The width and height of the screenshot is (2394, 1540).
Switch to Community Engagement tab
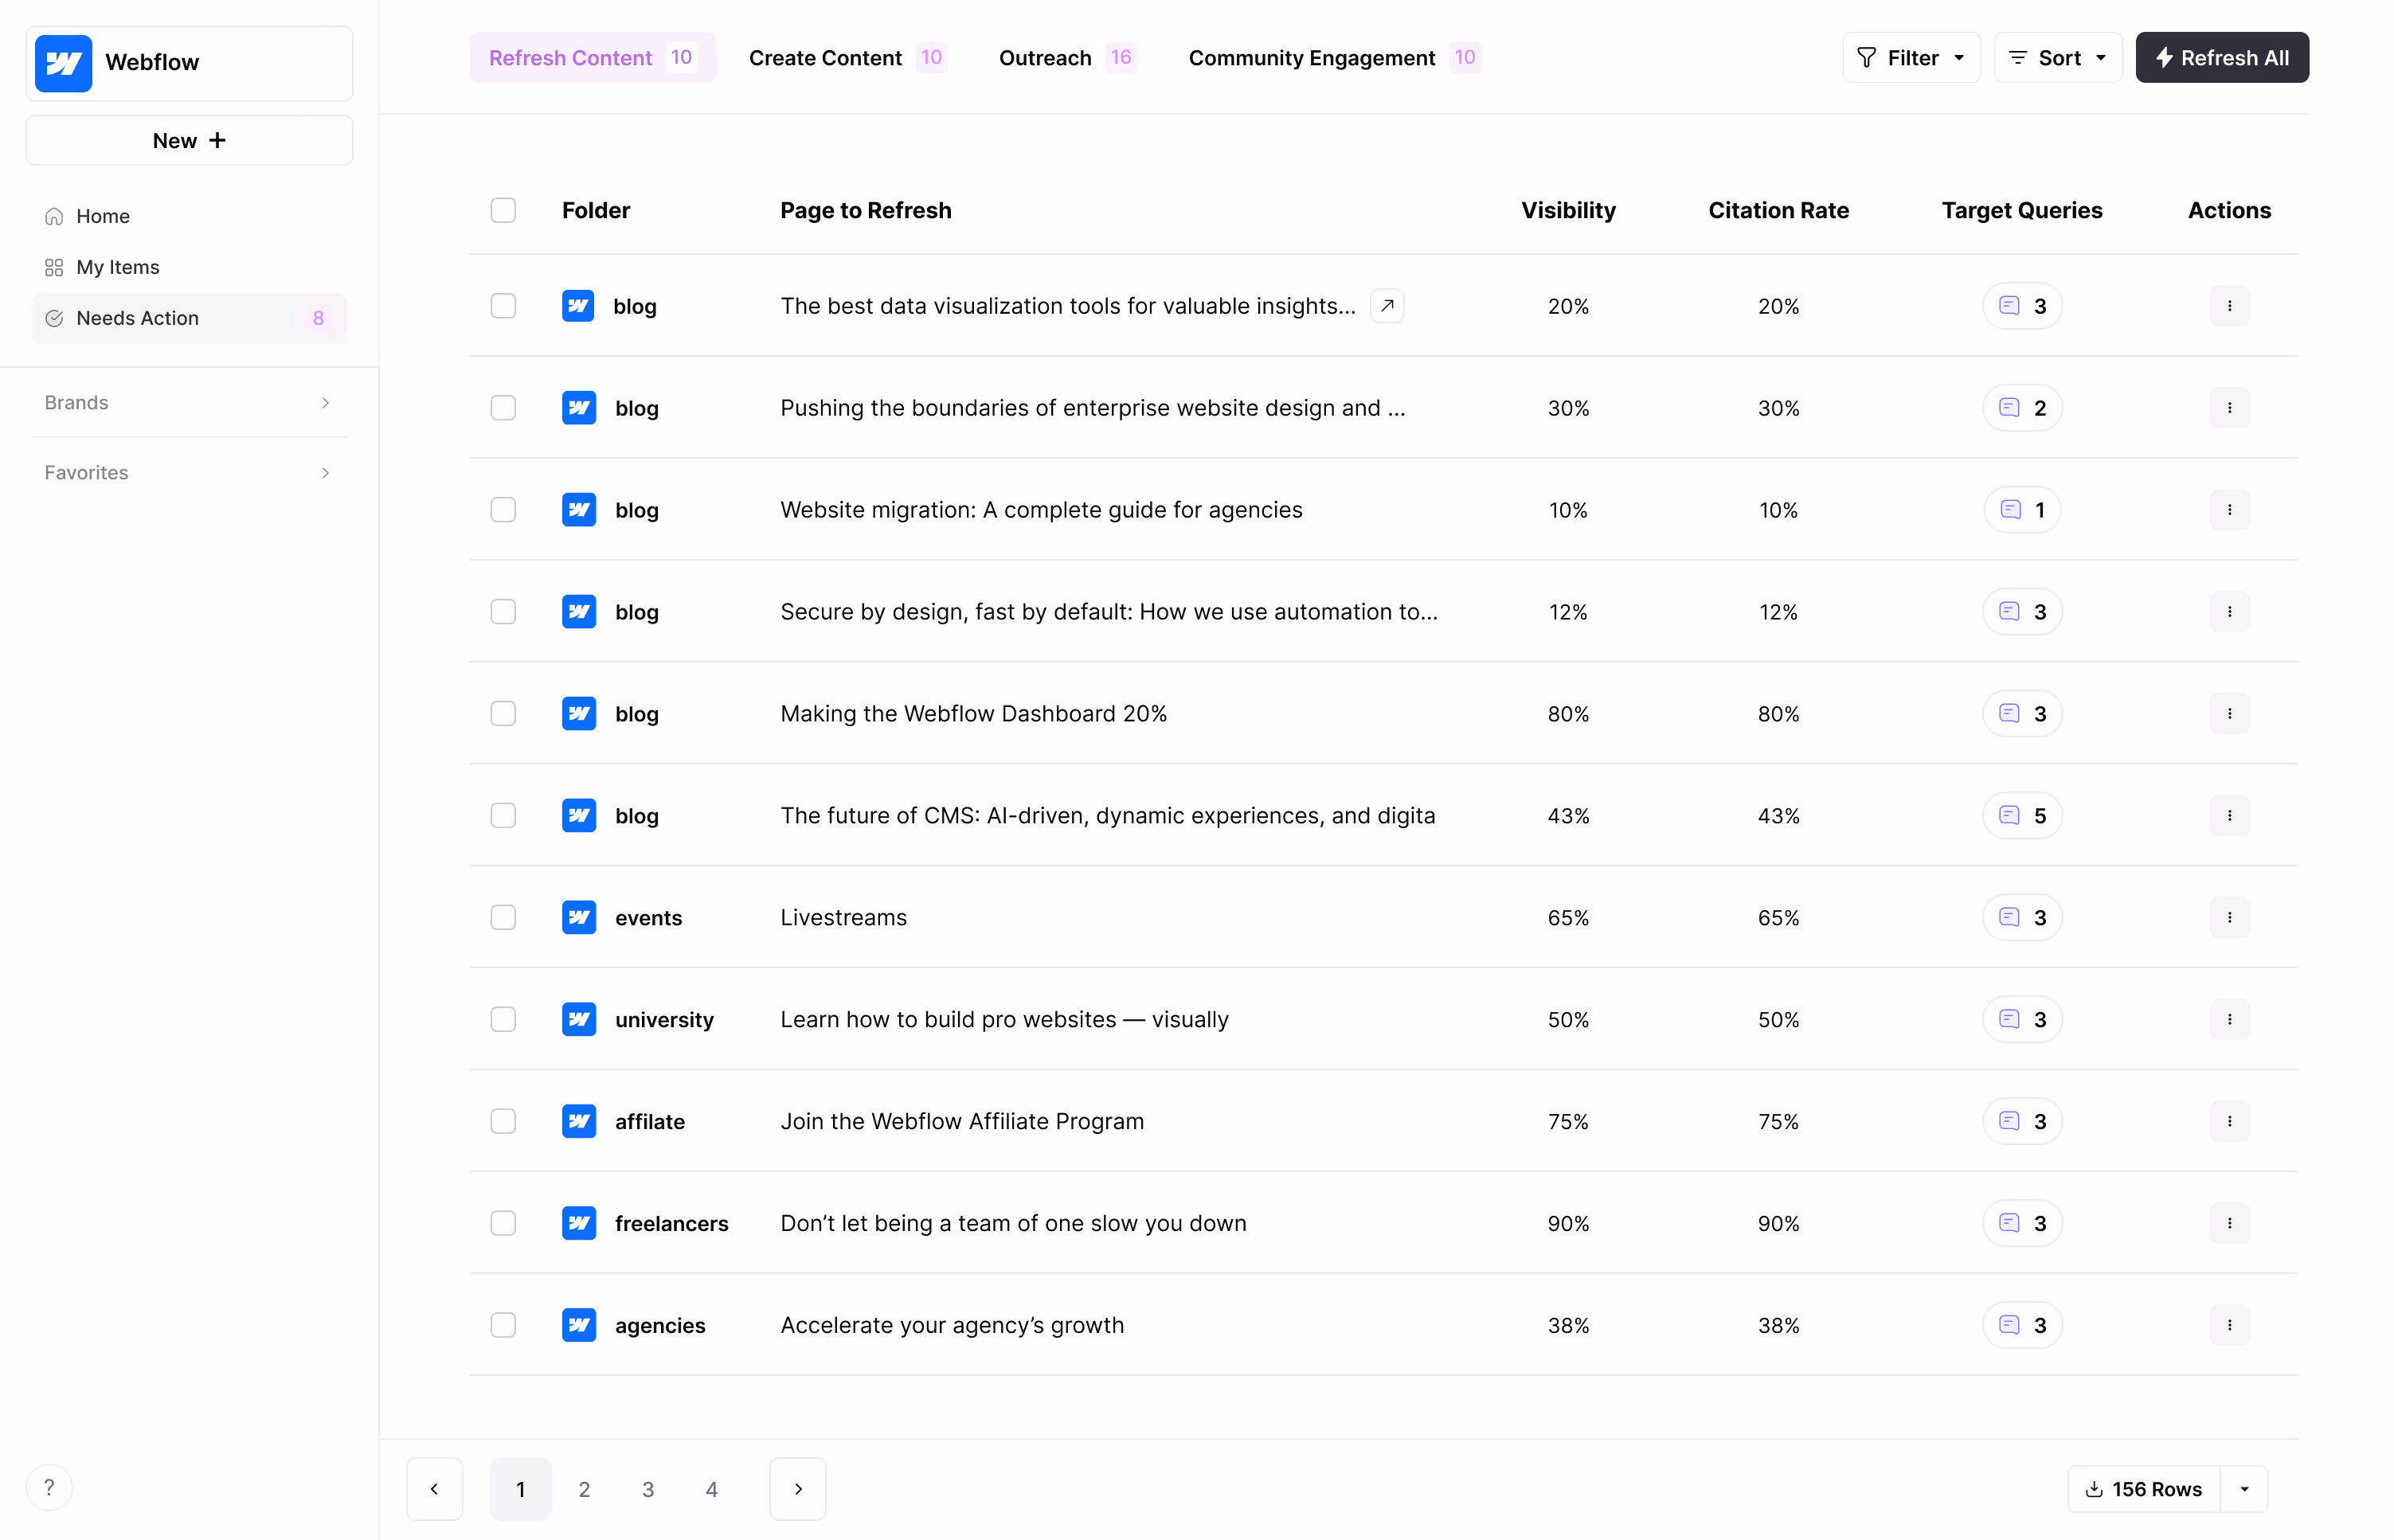tap(1334, 58)
